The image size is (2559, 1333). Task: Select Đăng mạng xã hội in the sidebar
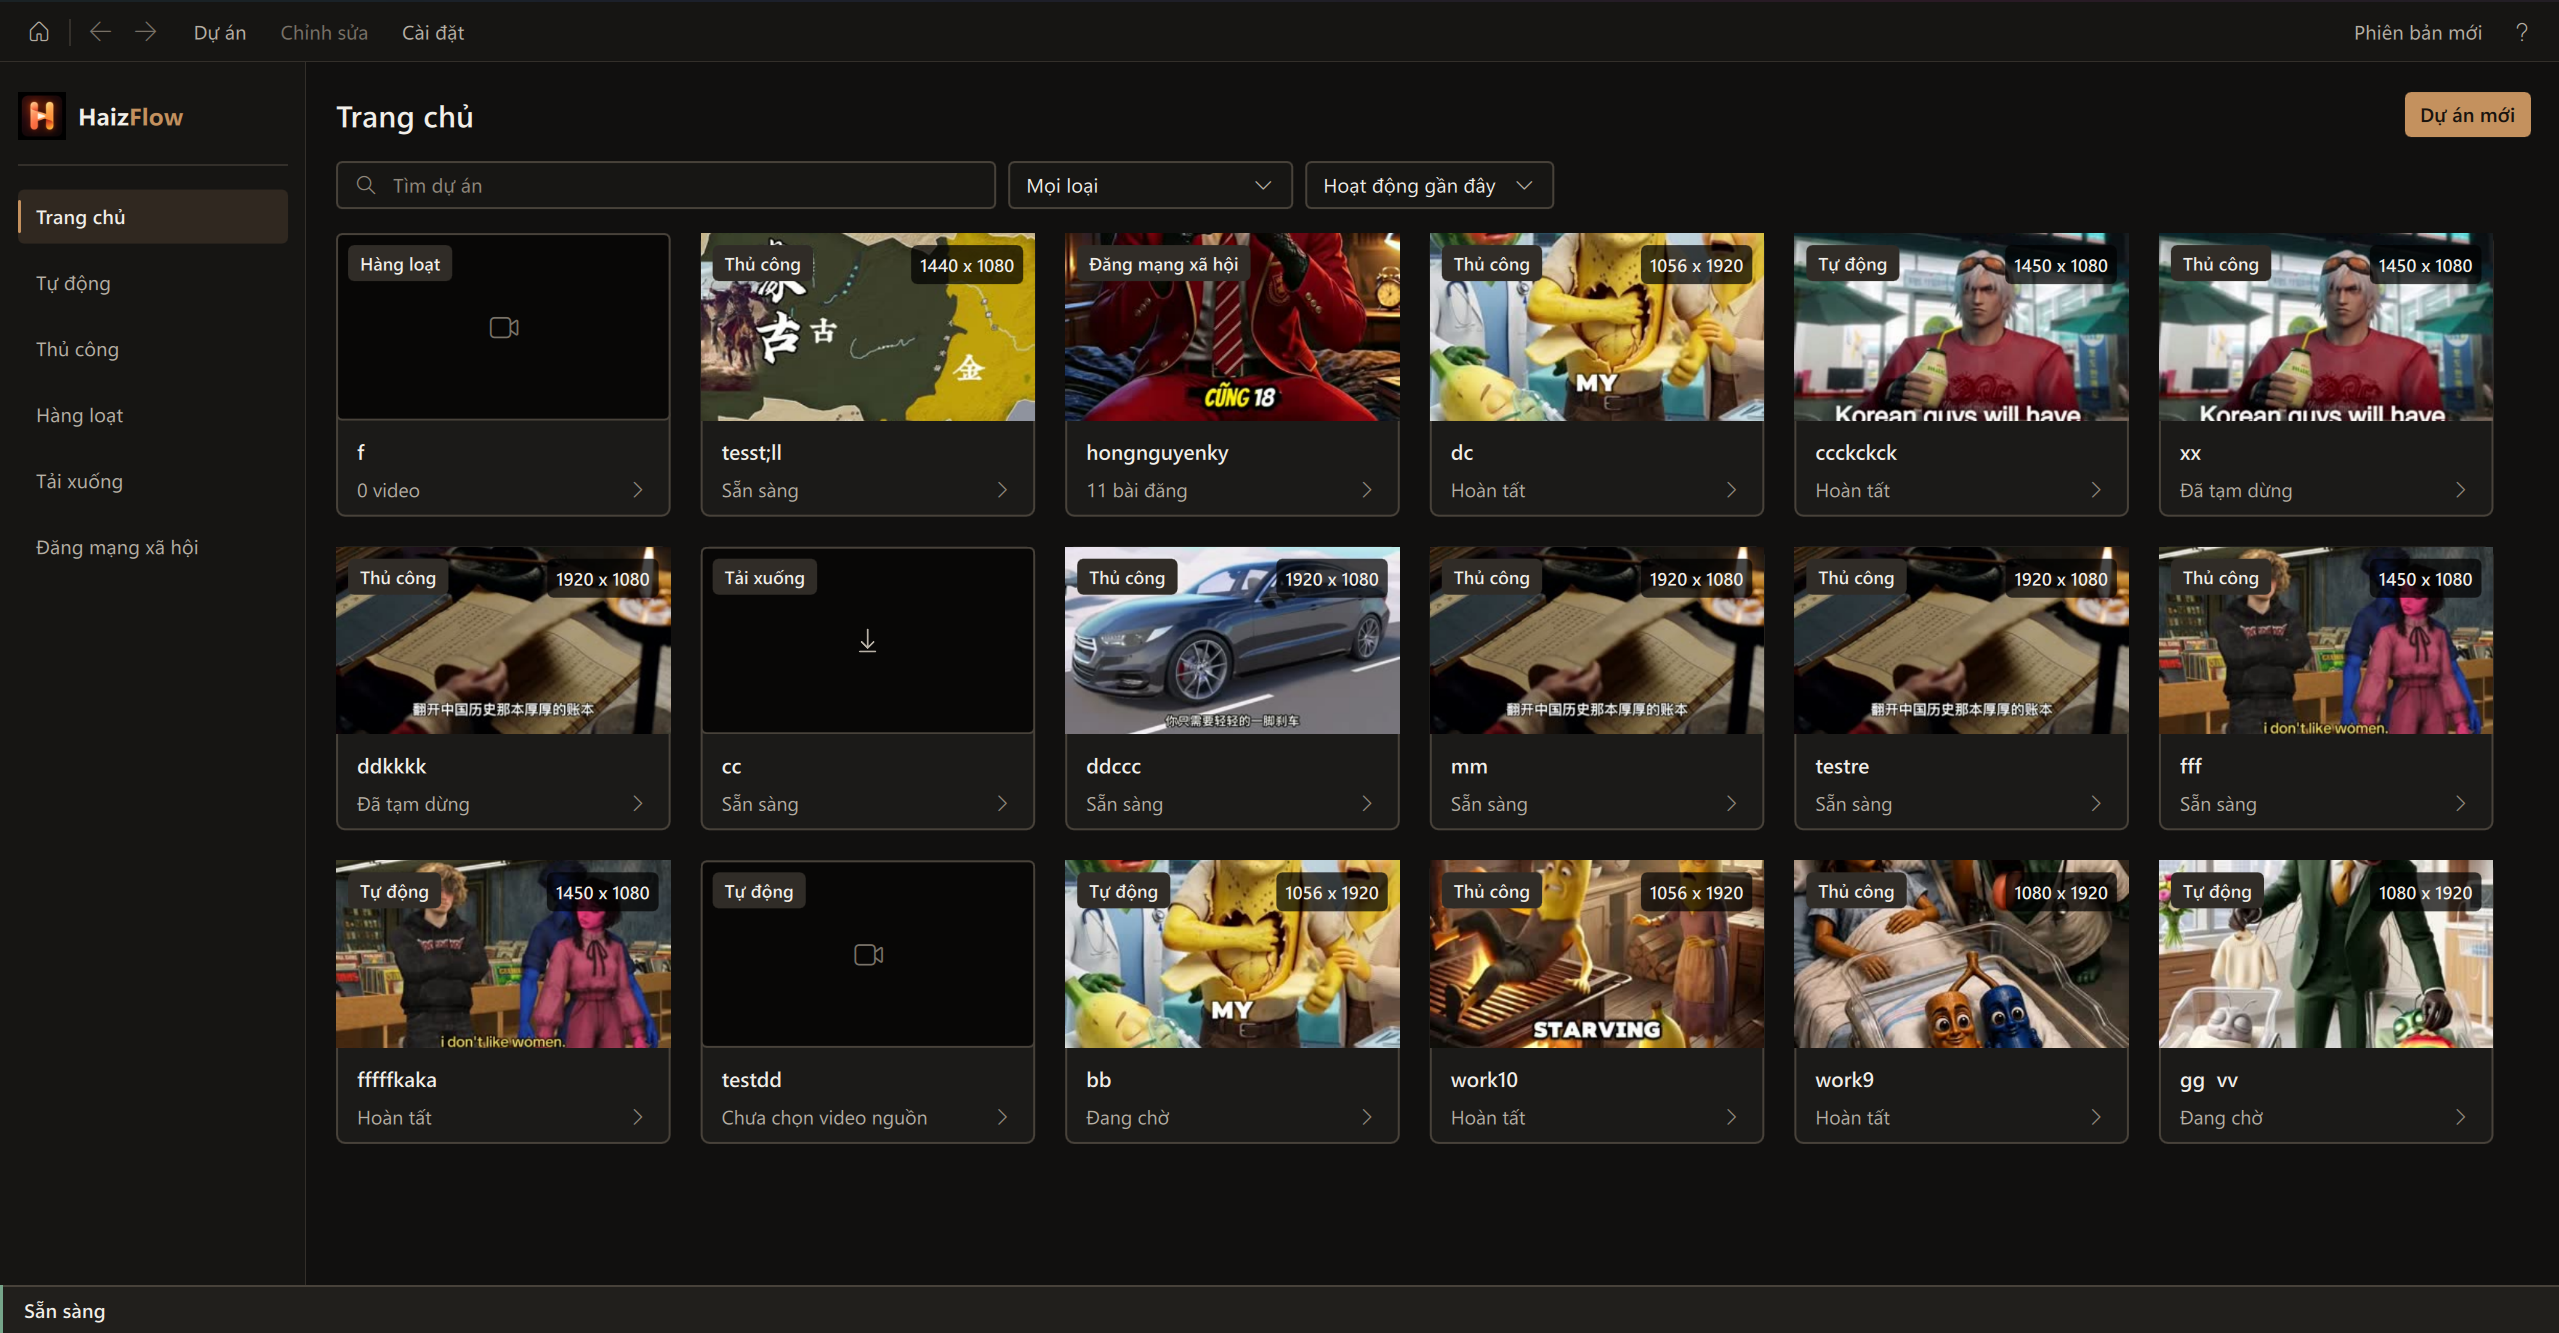pyautogui.click(x=153, y=547)
